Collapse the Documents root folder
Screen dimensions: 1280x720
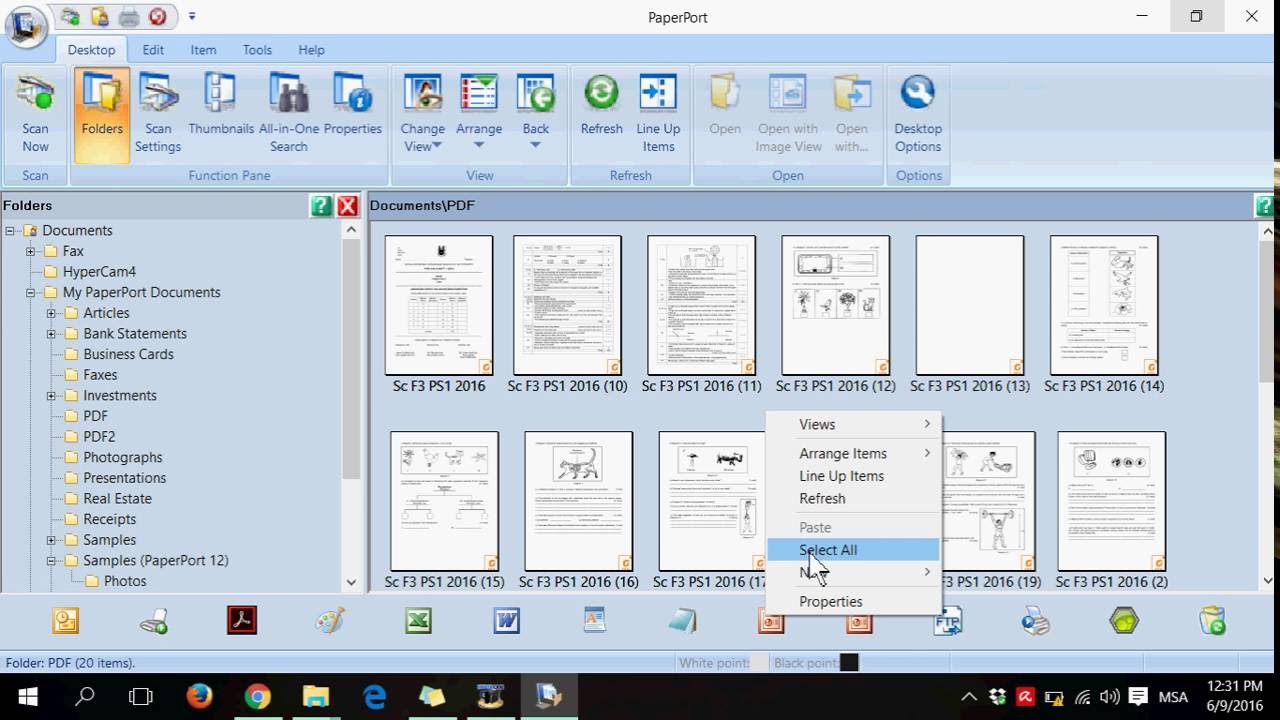(x=10, y=231)
